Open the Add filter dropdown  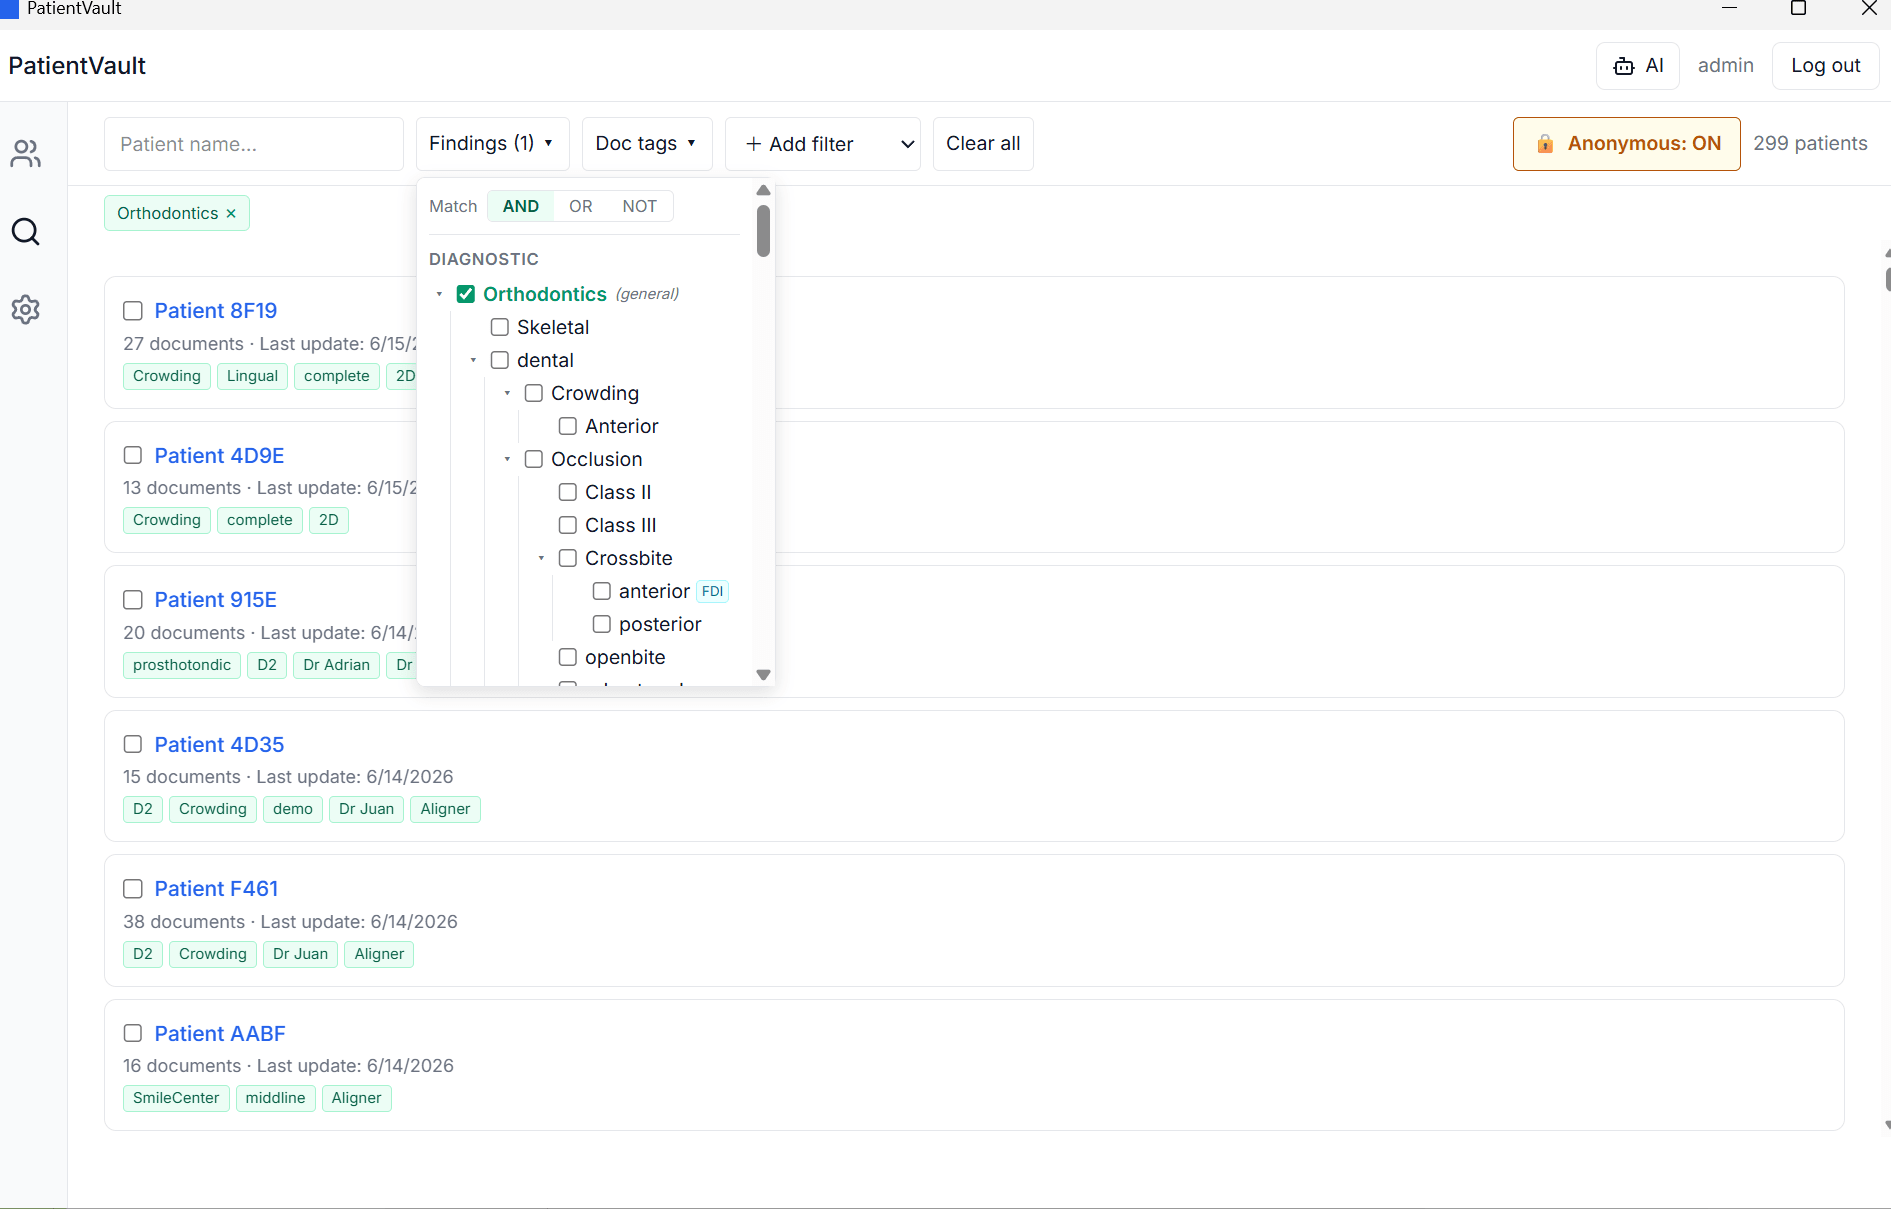pyautogui.click(x=822, y=144)
